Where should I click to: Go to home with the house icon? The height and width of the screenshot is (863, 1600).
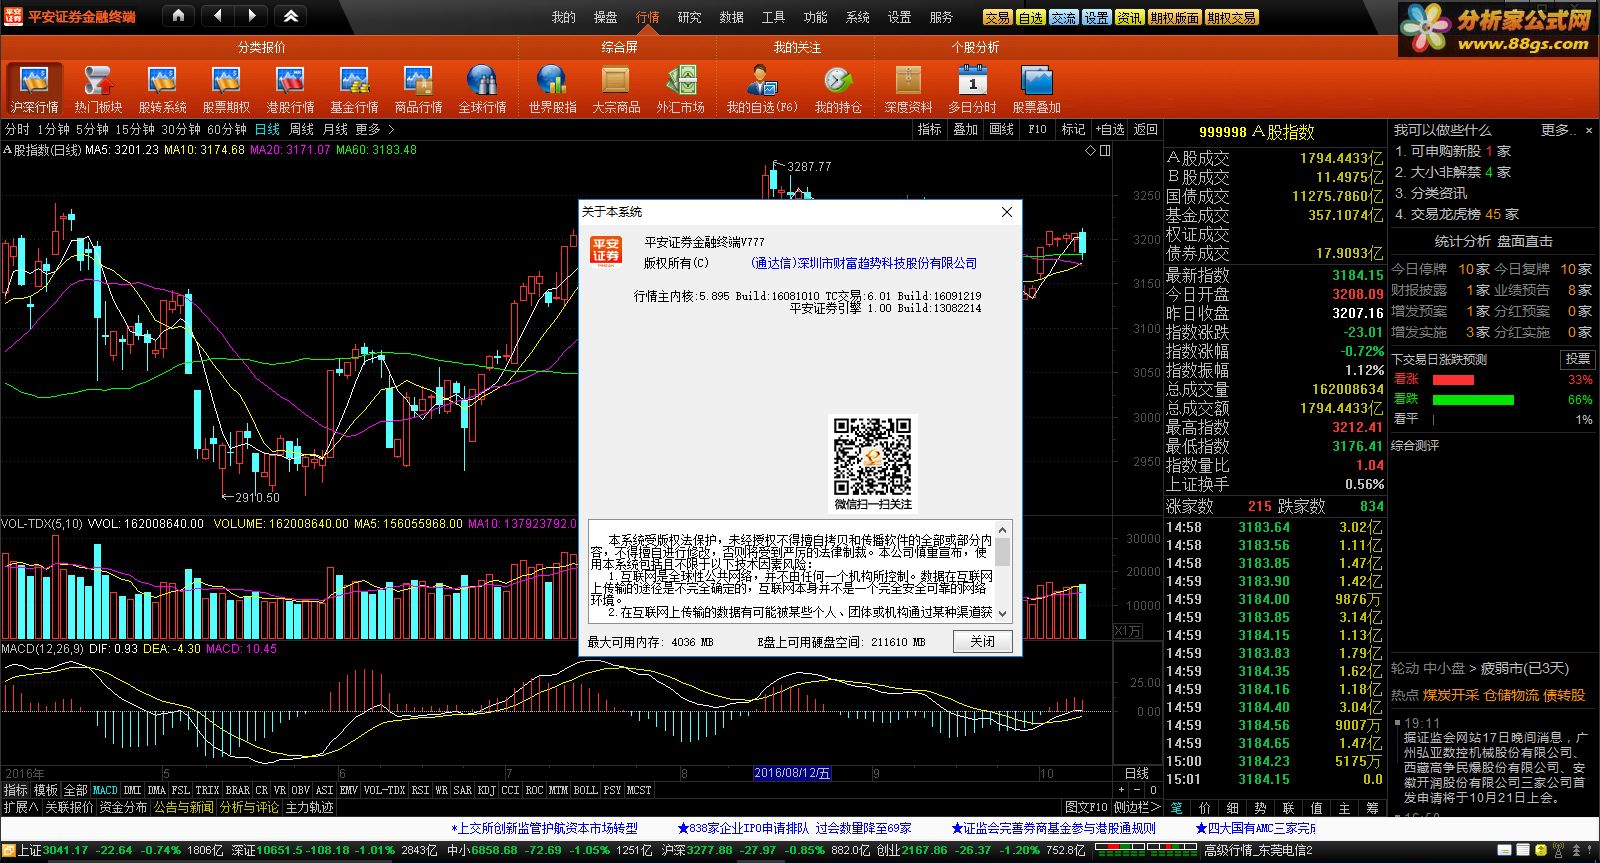[178, 16]
